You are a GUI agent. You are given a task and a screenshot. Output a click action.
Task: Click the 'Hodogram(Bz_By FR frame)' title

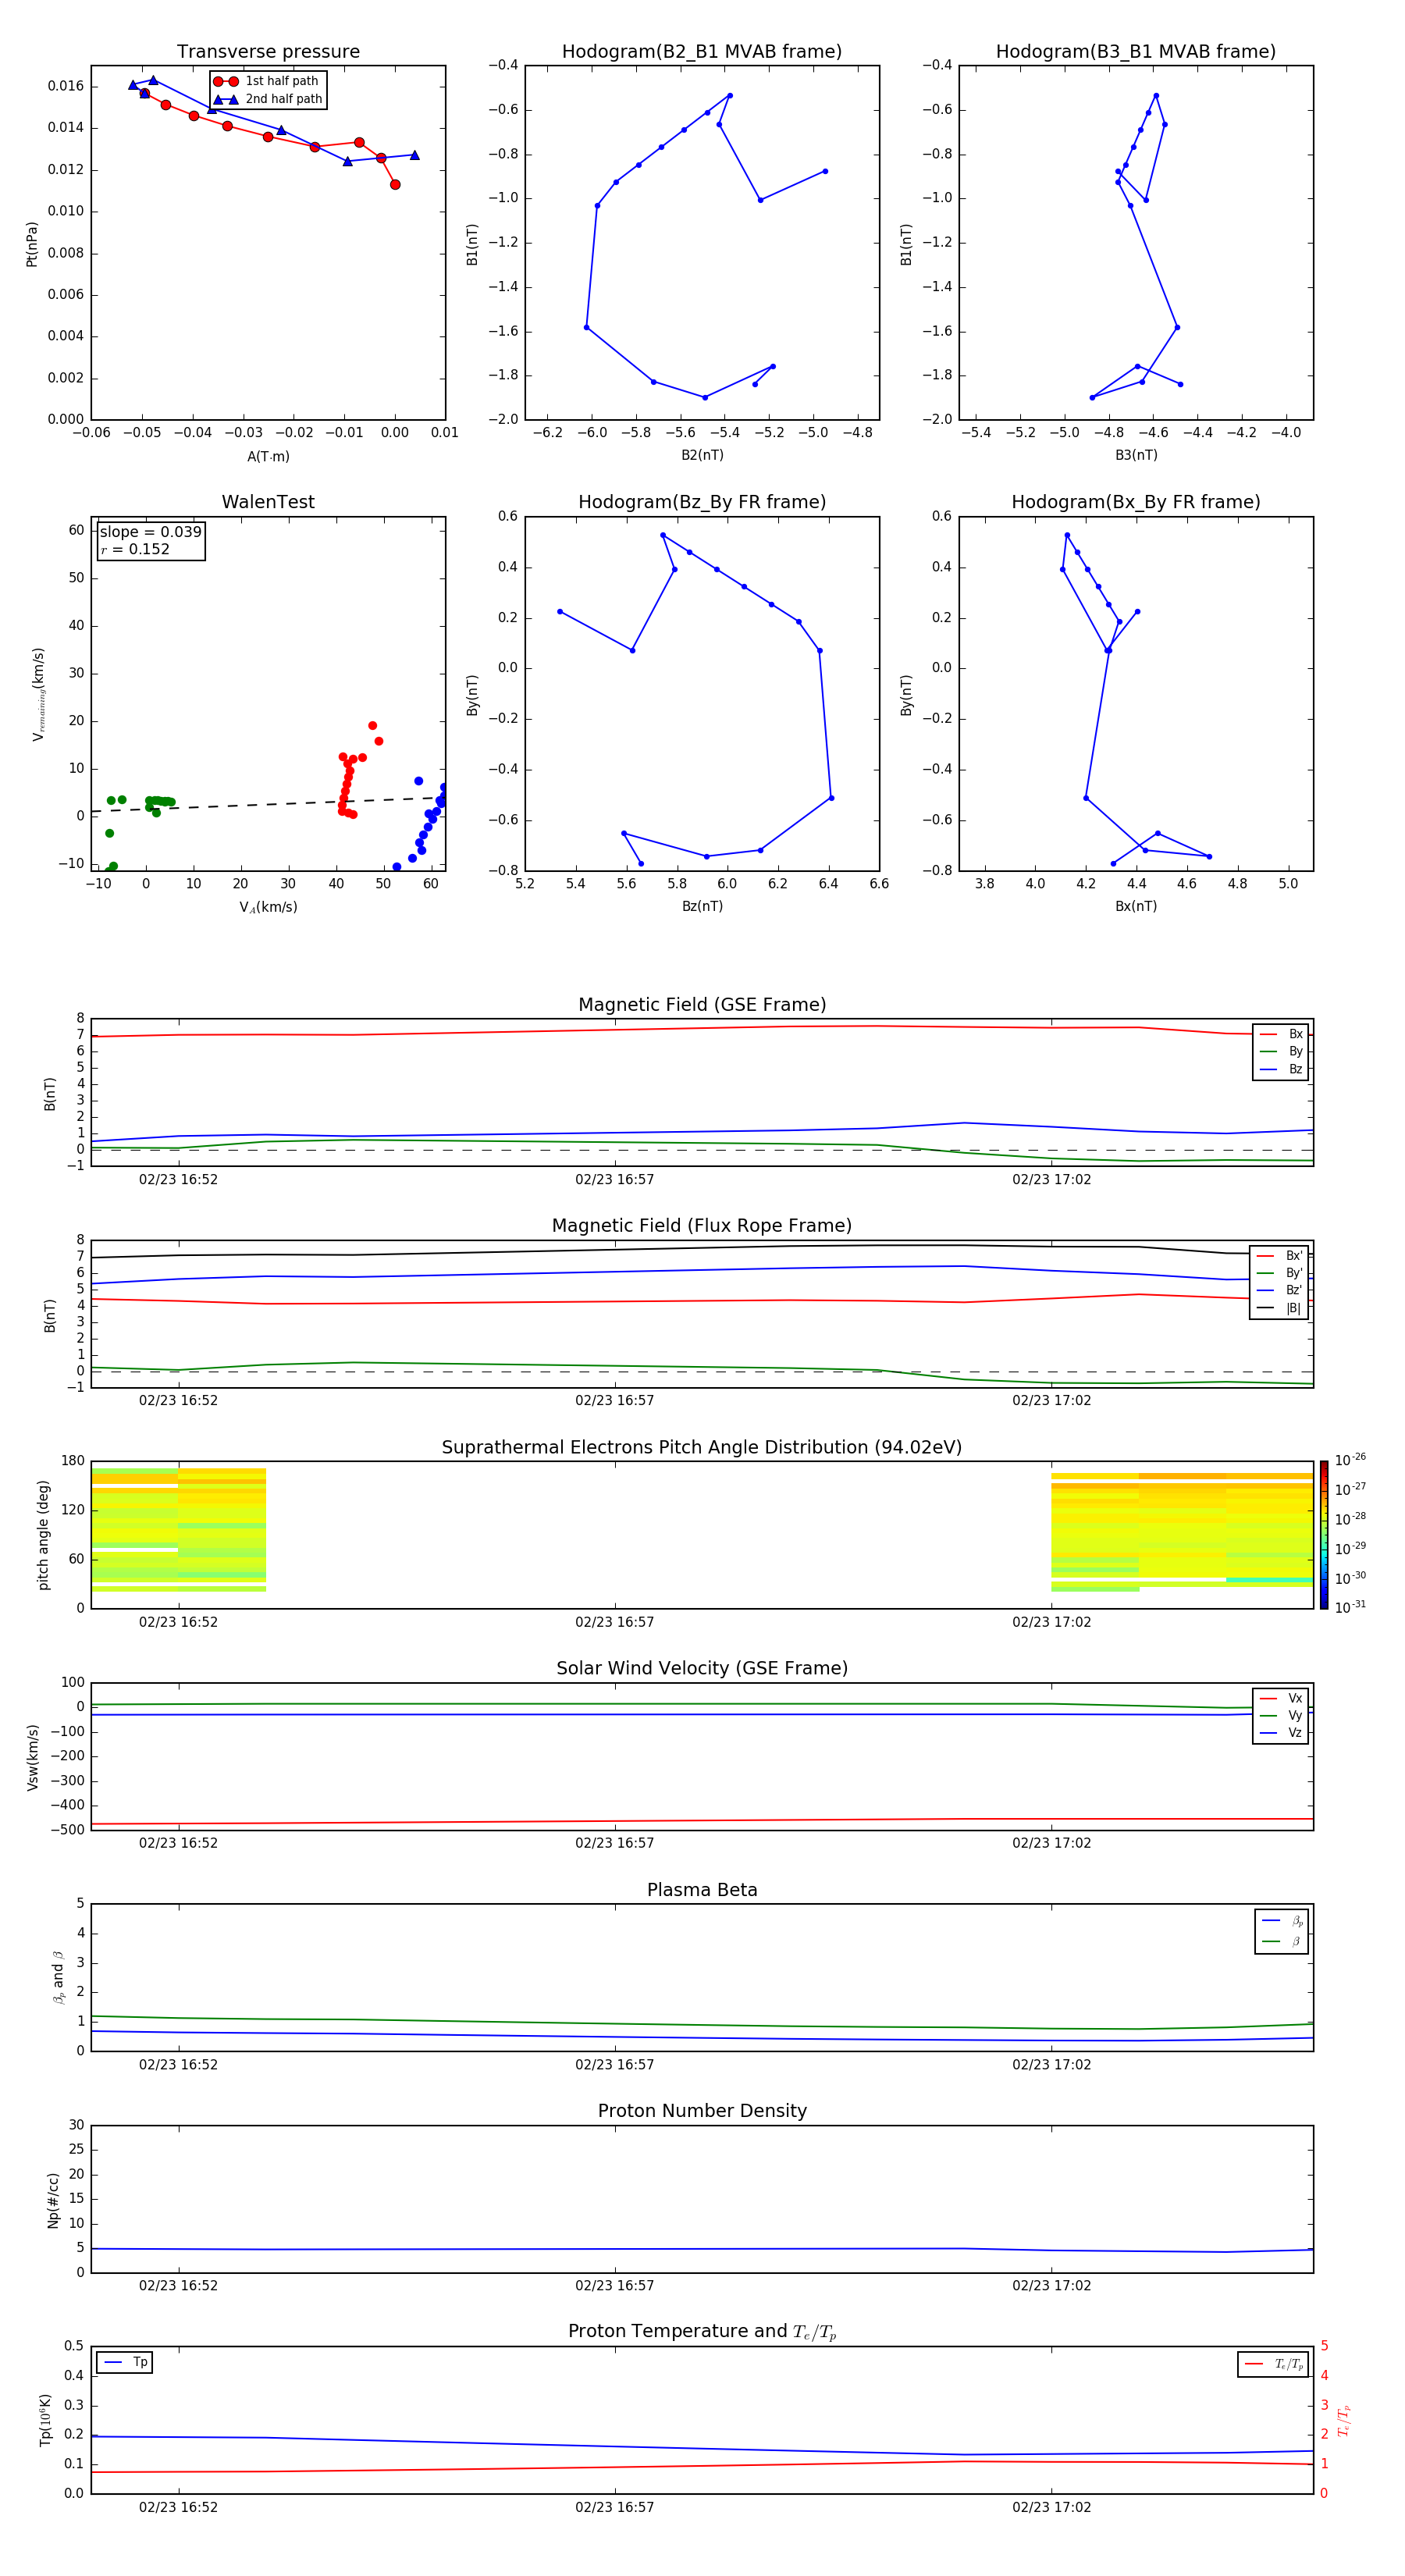702,502
